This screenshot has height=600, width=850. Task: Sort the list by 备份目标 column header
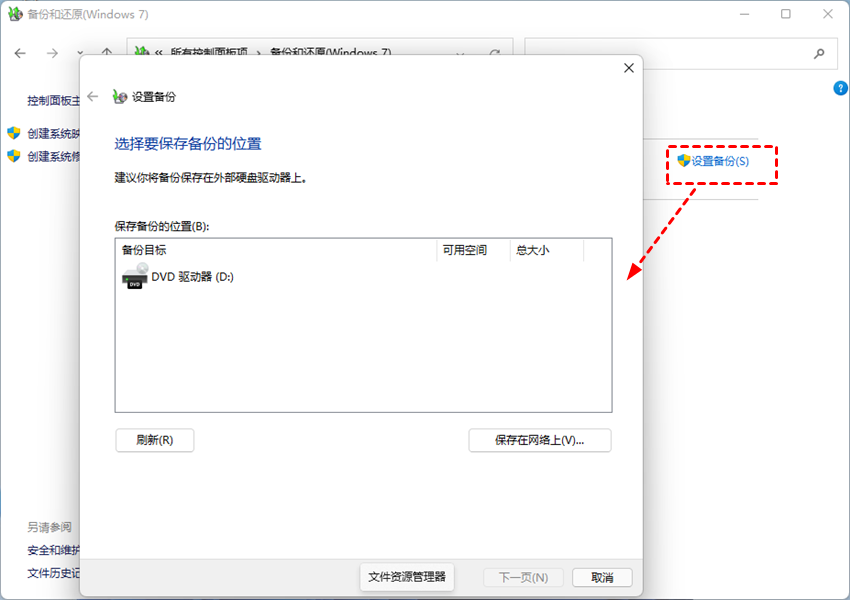[x=275, y=250]
